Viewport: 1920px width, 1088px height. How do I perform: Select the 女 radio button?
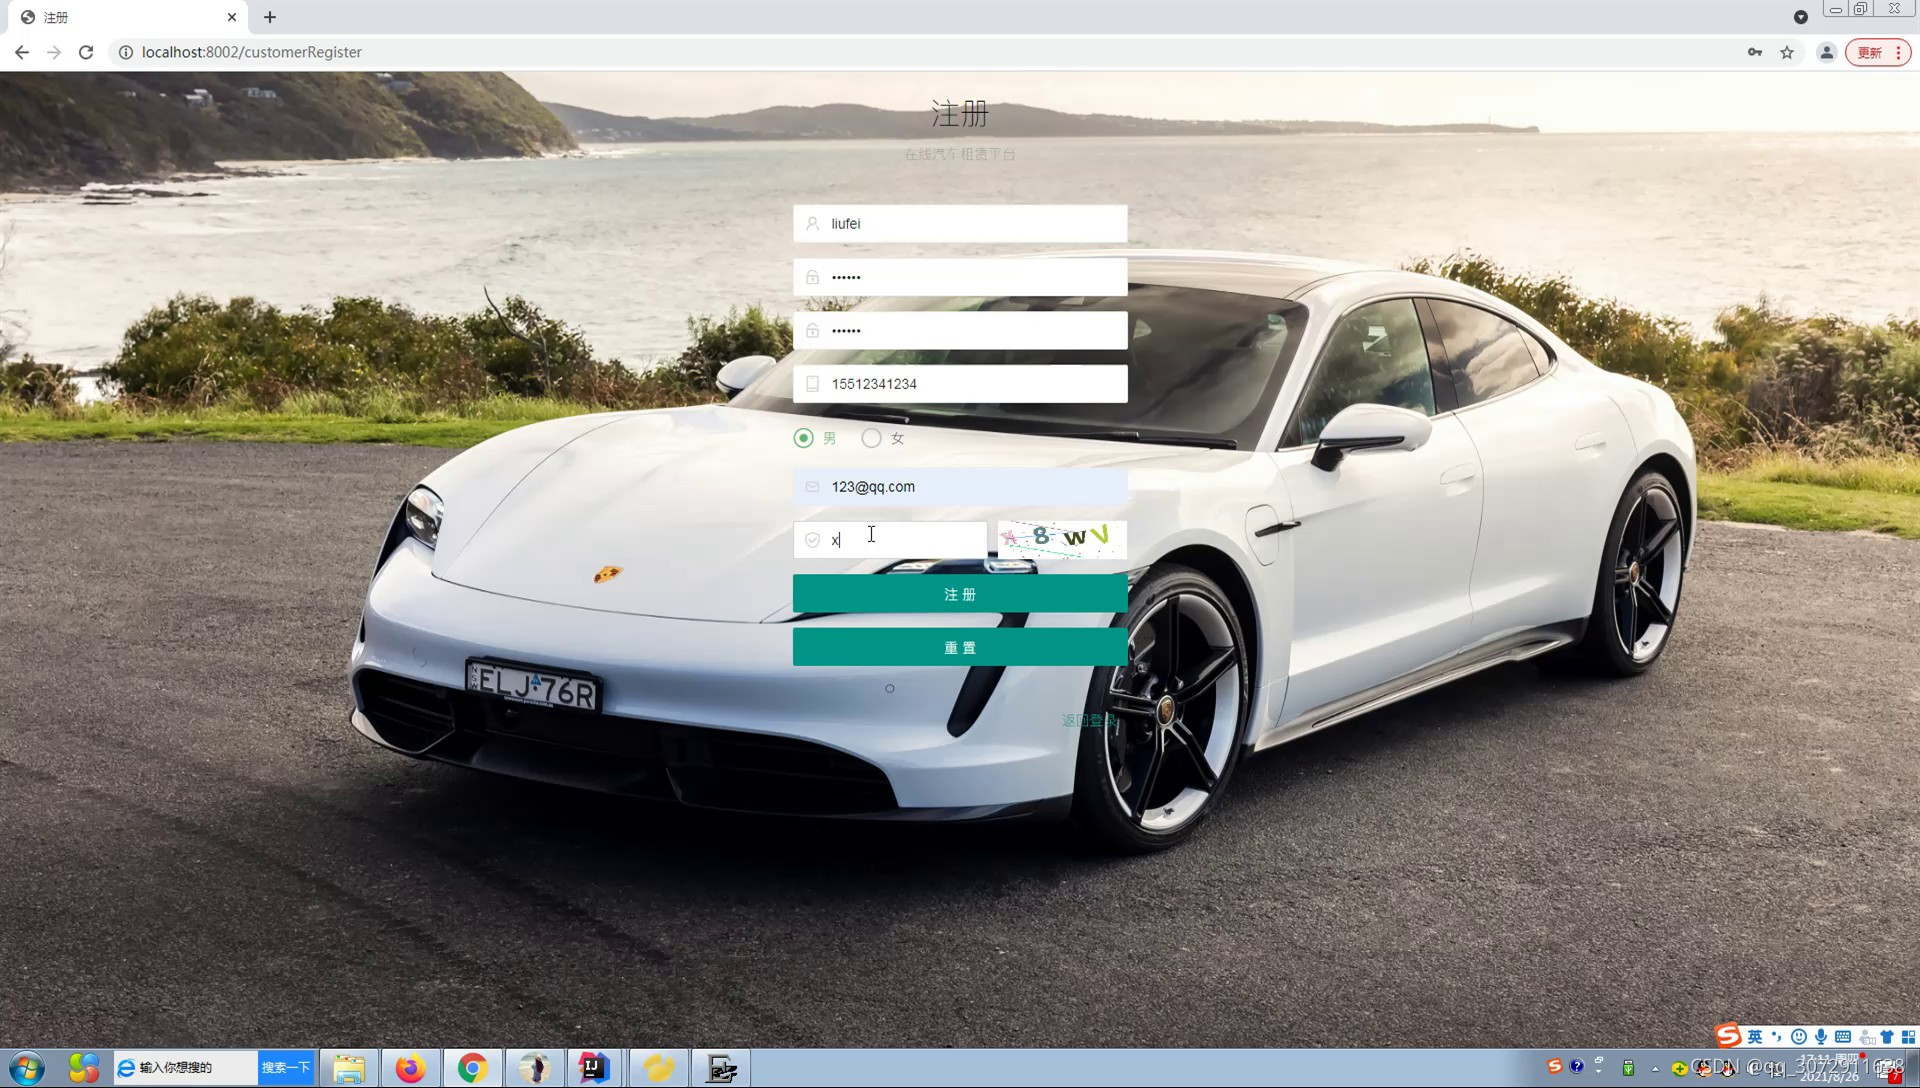click(x=871, y=438)
